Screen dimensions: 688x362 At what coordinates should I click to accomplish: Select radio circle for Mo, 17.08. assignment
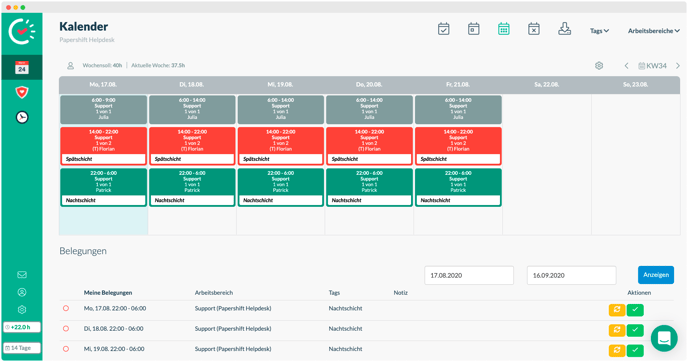[x=66, y=308]
